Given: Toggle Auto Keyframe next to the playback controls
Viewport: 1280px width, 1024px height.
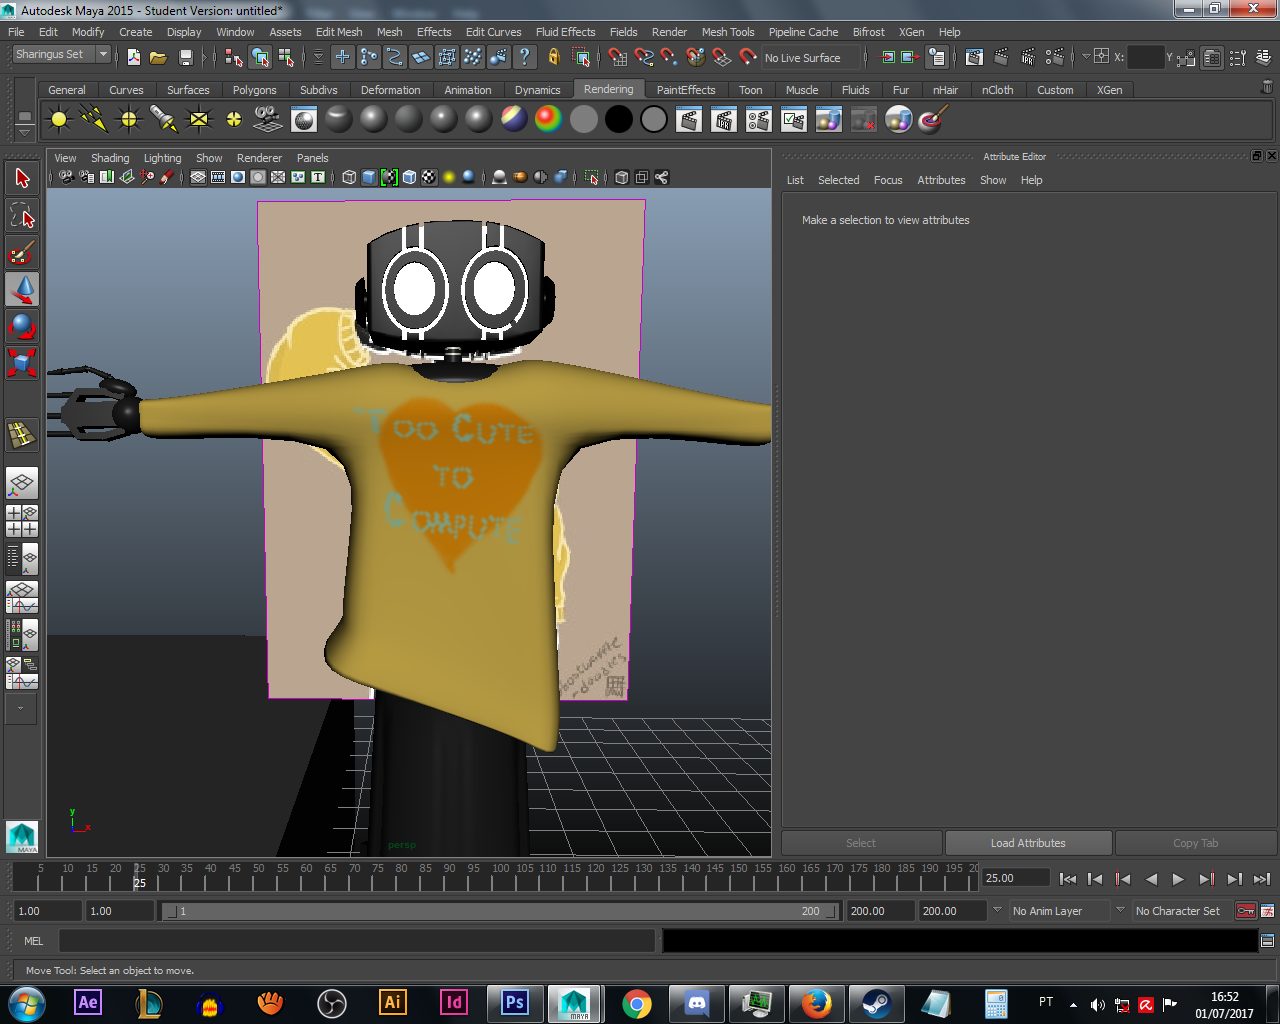Looking at the screenshot, I should coord(1247,910).
